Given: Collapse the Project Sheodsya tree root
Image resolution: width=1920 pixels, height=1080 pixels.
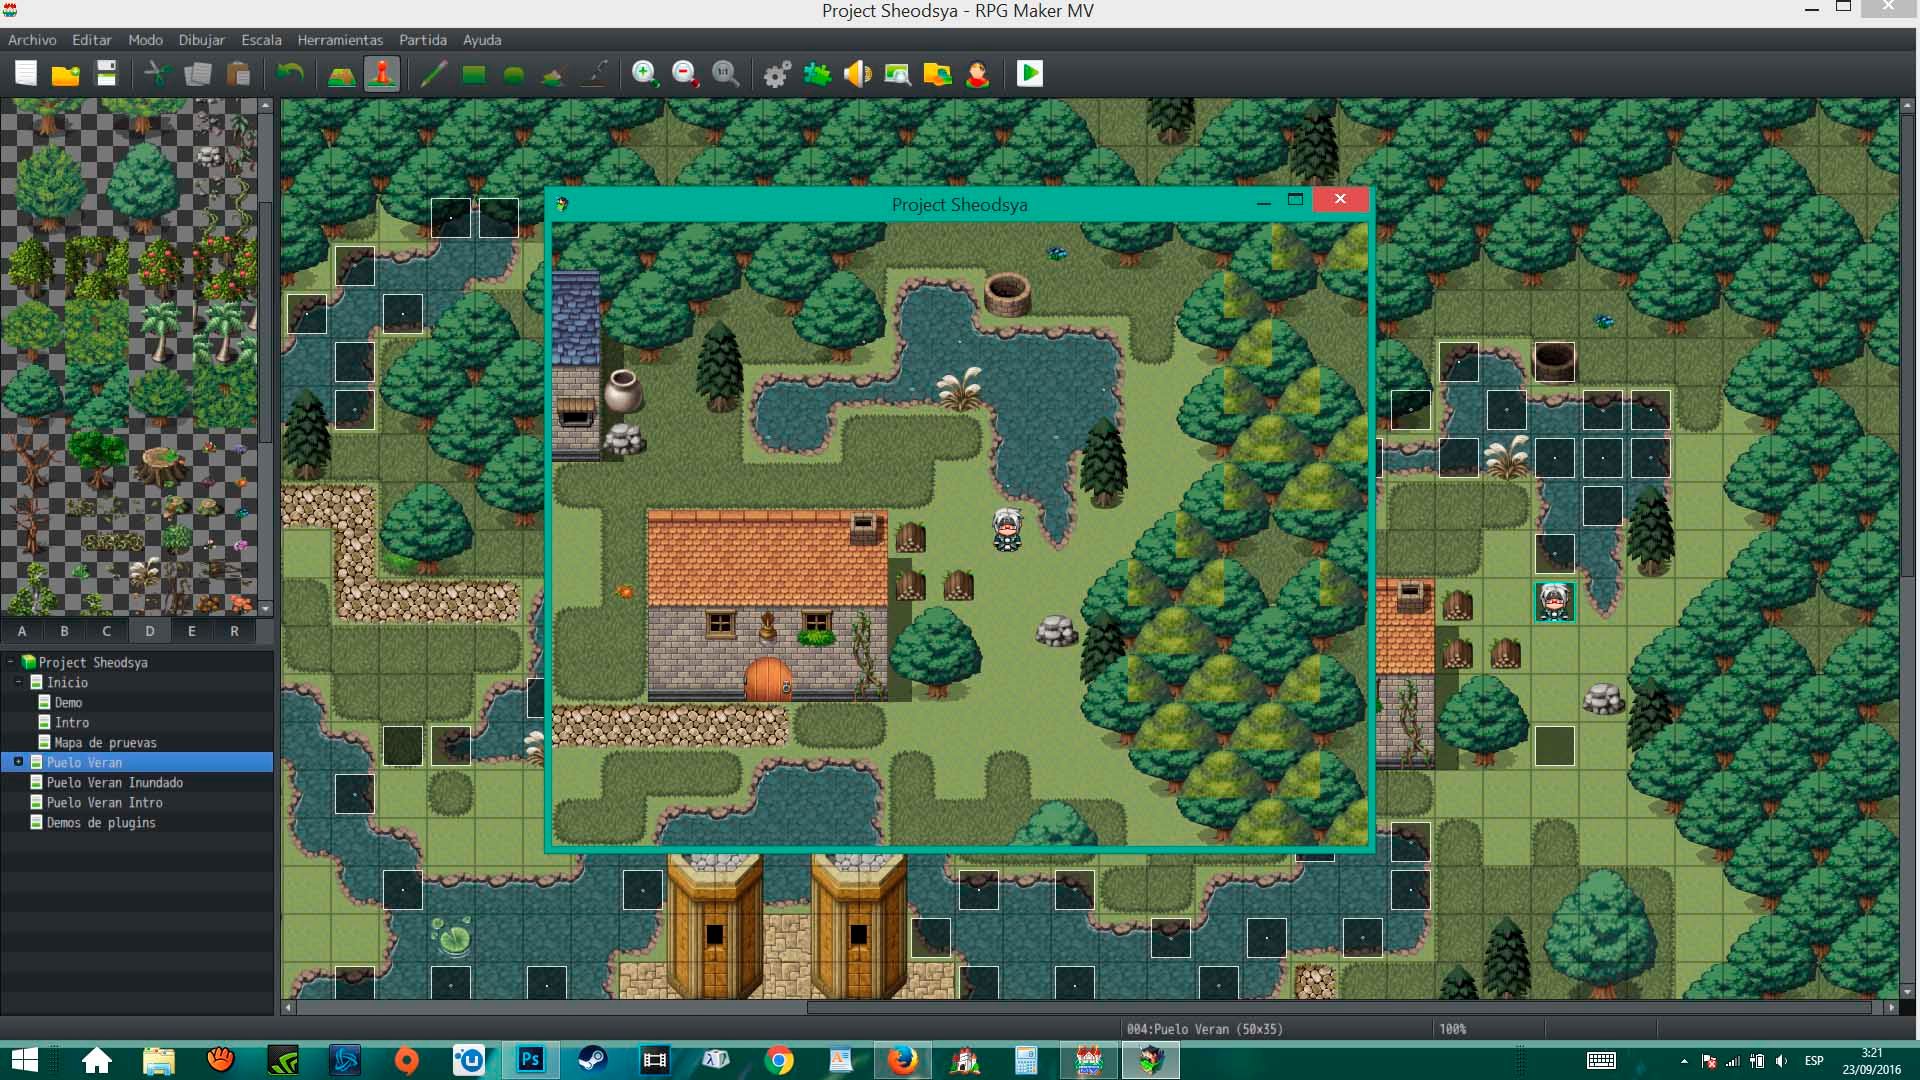Looking at the screenshot, I should (x=10, y=662).
